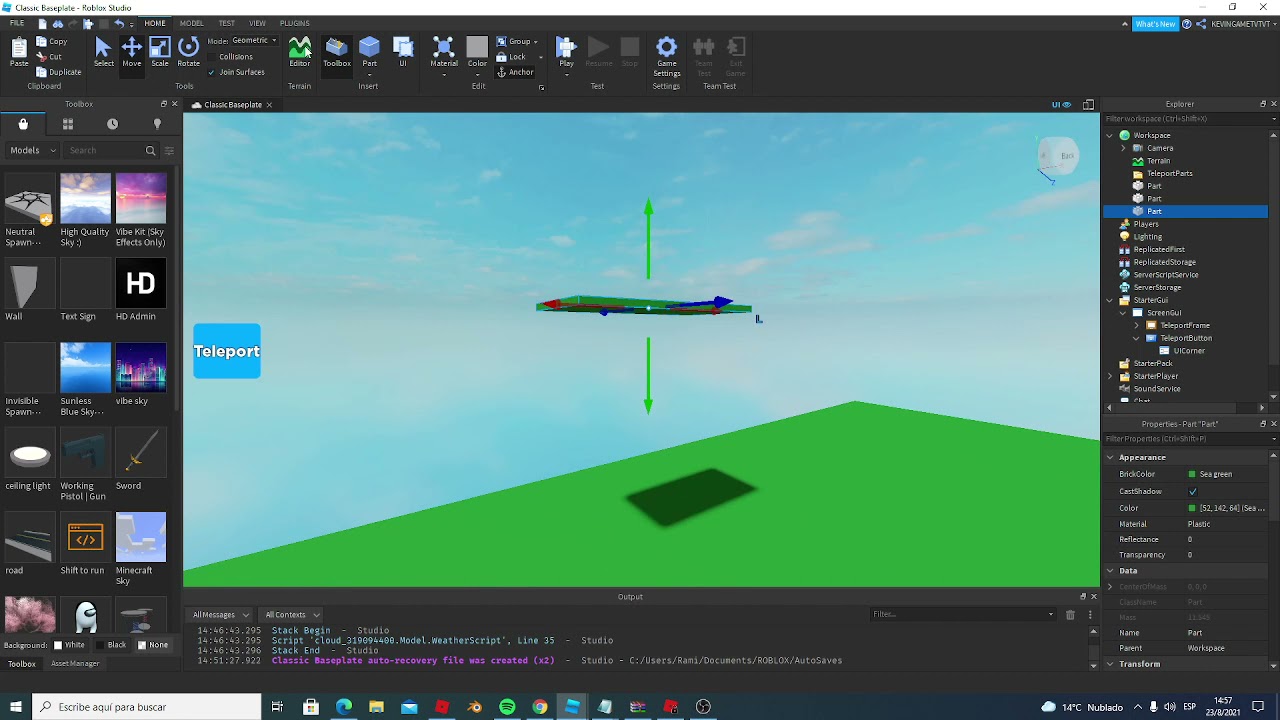
Task: Click BrickColor Sea green swatch
Action: point(1192,474)
